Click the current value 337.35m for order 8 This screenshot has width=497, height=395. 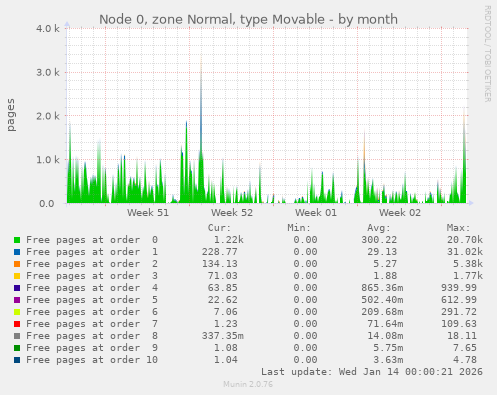223,336
